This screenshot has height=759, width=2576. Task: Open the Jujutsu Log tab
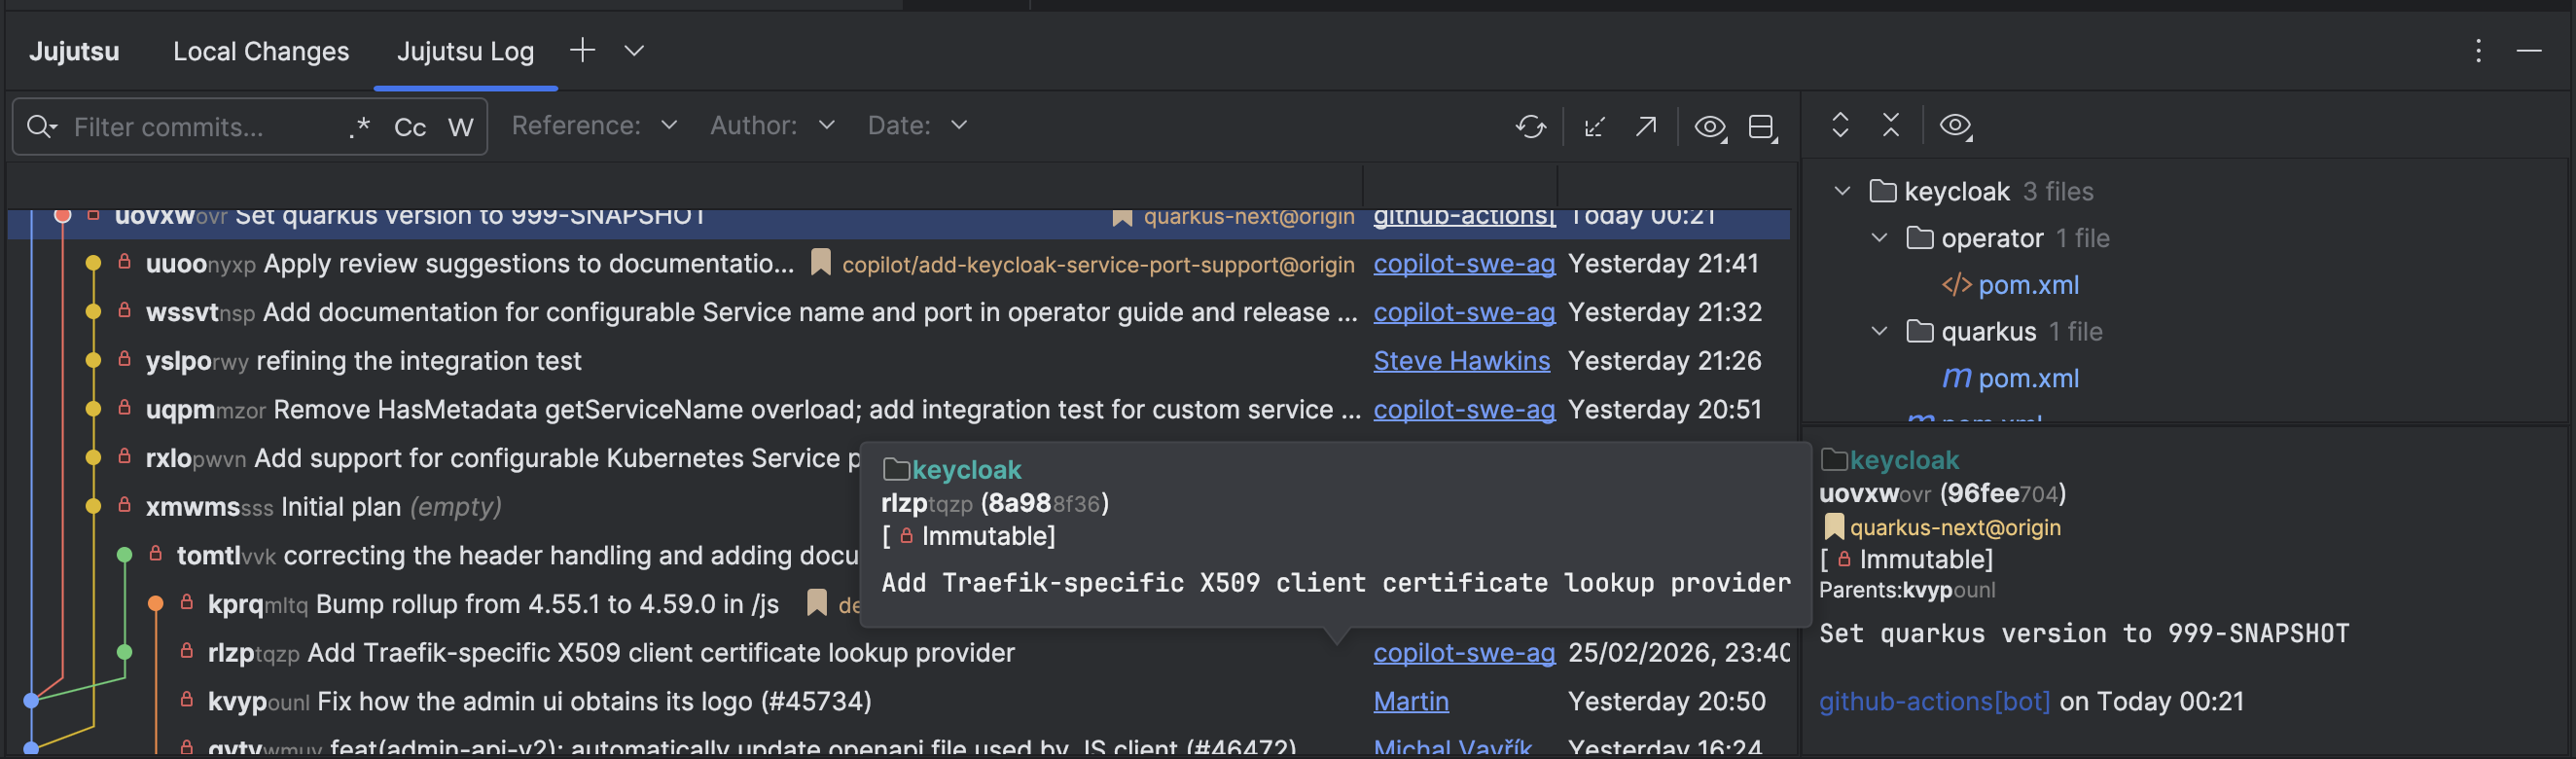[x=465, y=51]
